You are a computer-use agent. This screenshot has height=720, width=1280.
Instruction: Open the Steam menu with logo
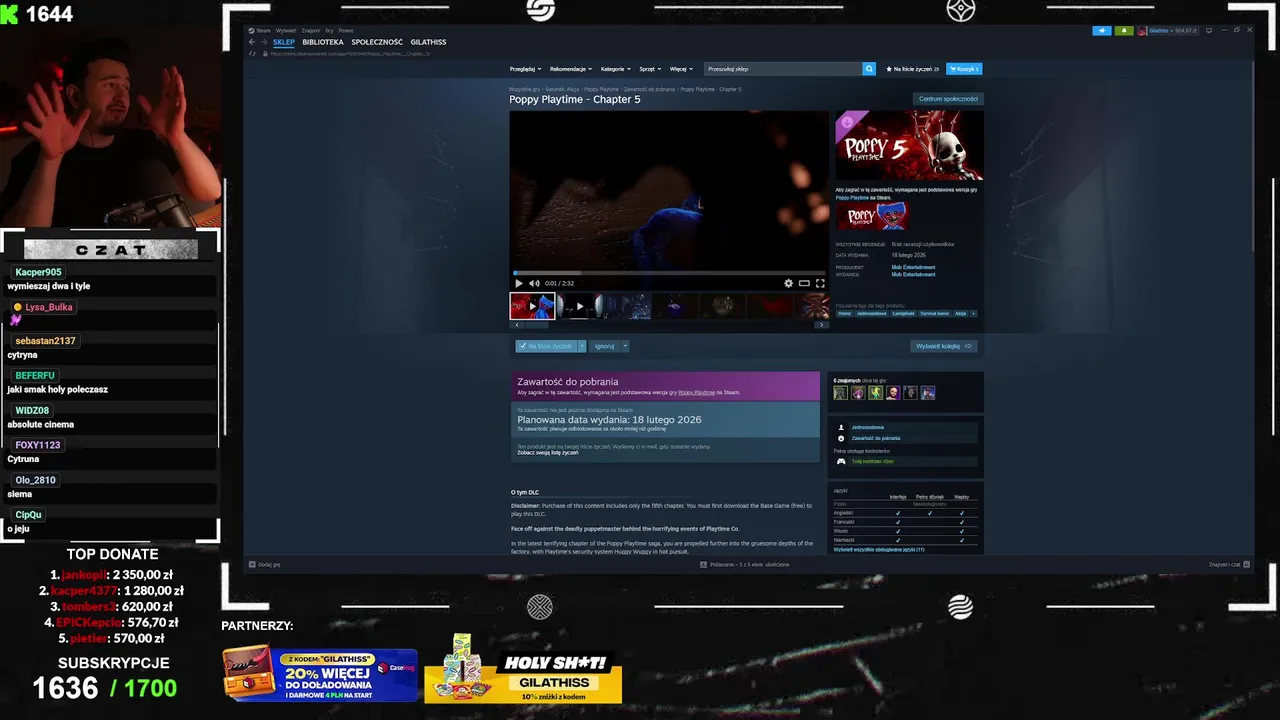click(260, 31)
